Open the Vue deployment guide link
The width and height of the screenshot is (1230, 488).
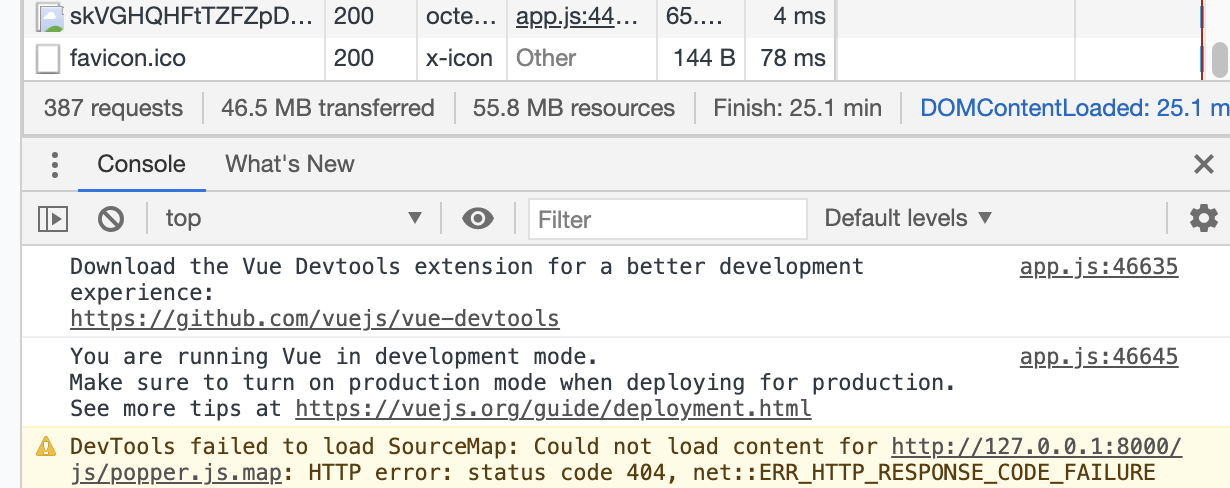[x=553, y=409]
